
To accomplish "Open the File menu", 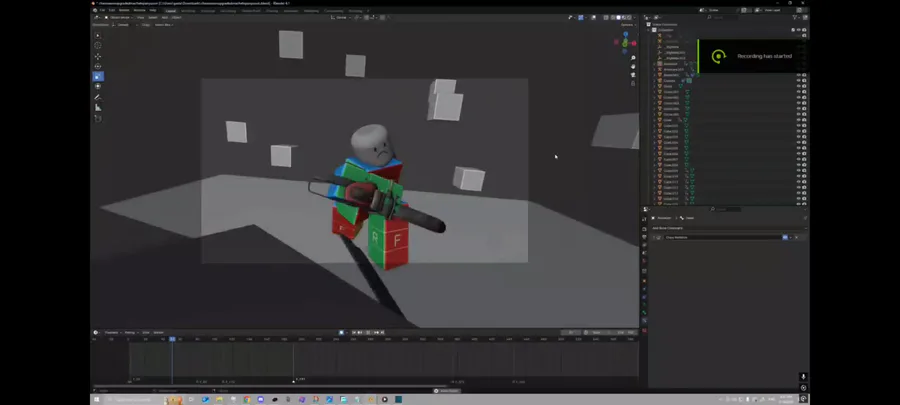I will [102, 10].
